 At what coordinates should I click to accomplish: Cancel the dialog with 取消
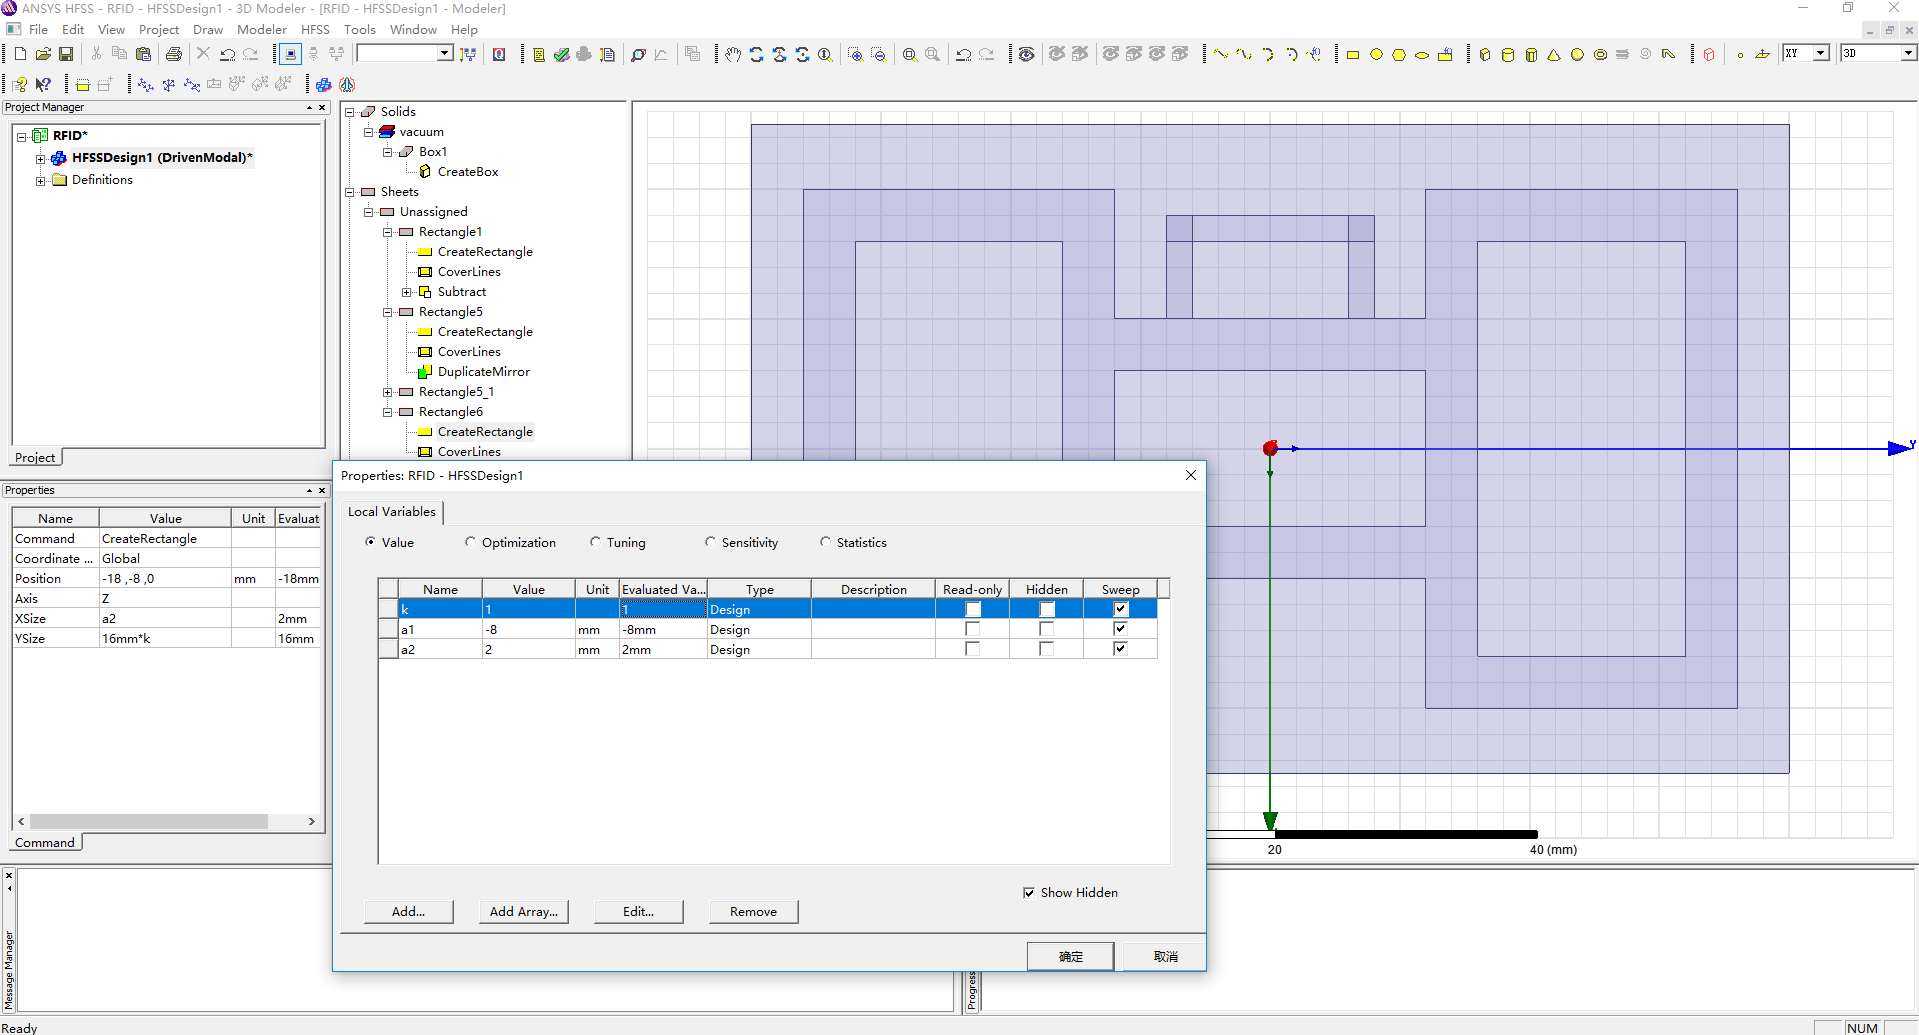coord(1165,956)
